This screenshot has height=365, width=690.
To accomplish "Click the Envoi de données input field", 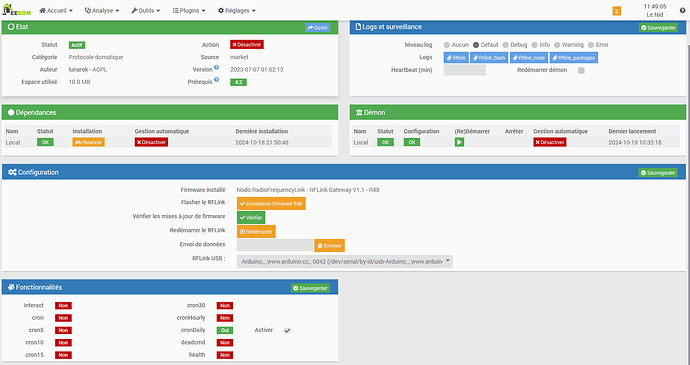I will (275, 245).
